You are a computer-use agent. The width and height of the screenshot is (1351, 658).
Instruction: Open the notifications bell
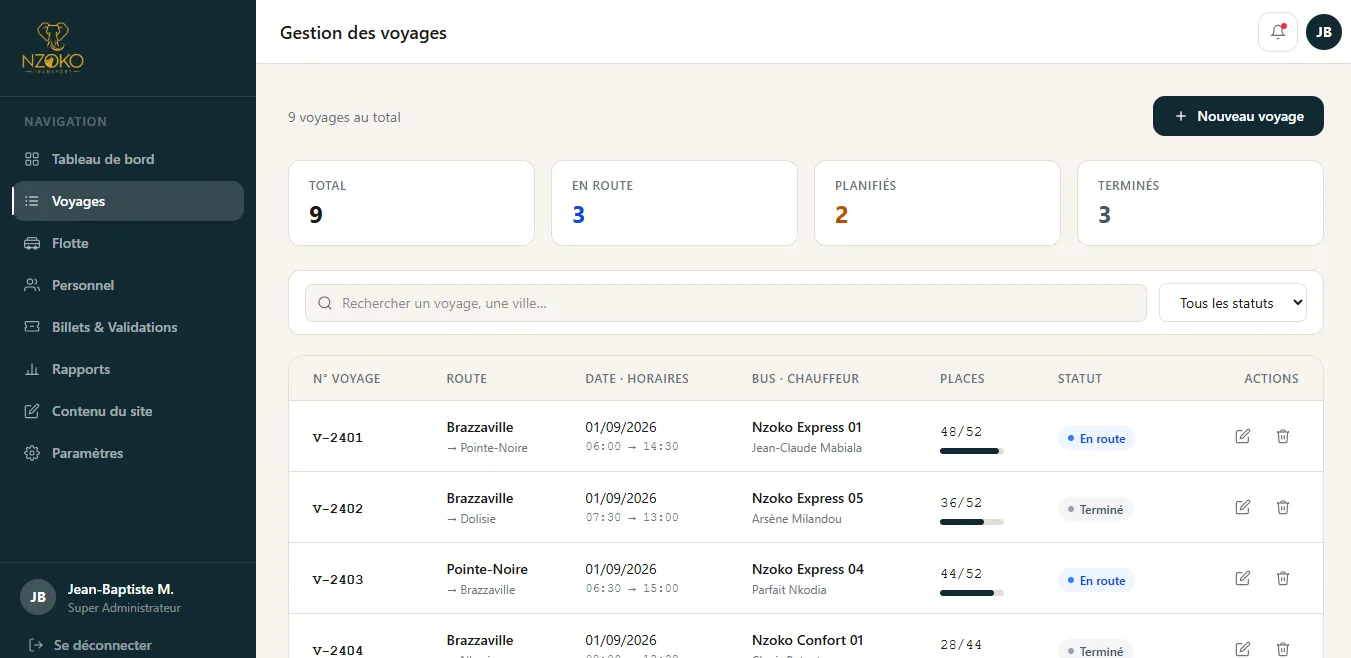tap(1278, 32)
